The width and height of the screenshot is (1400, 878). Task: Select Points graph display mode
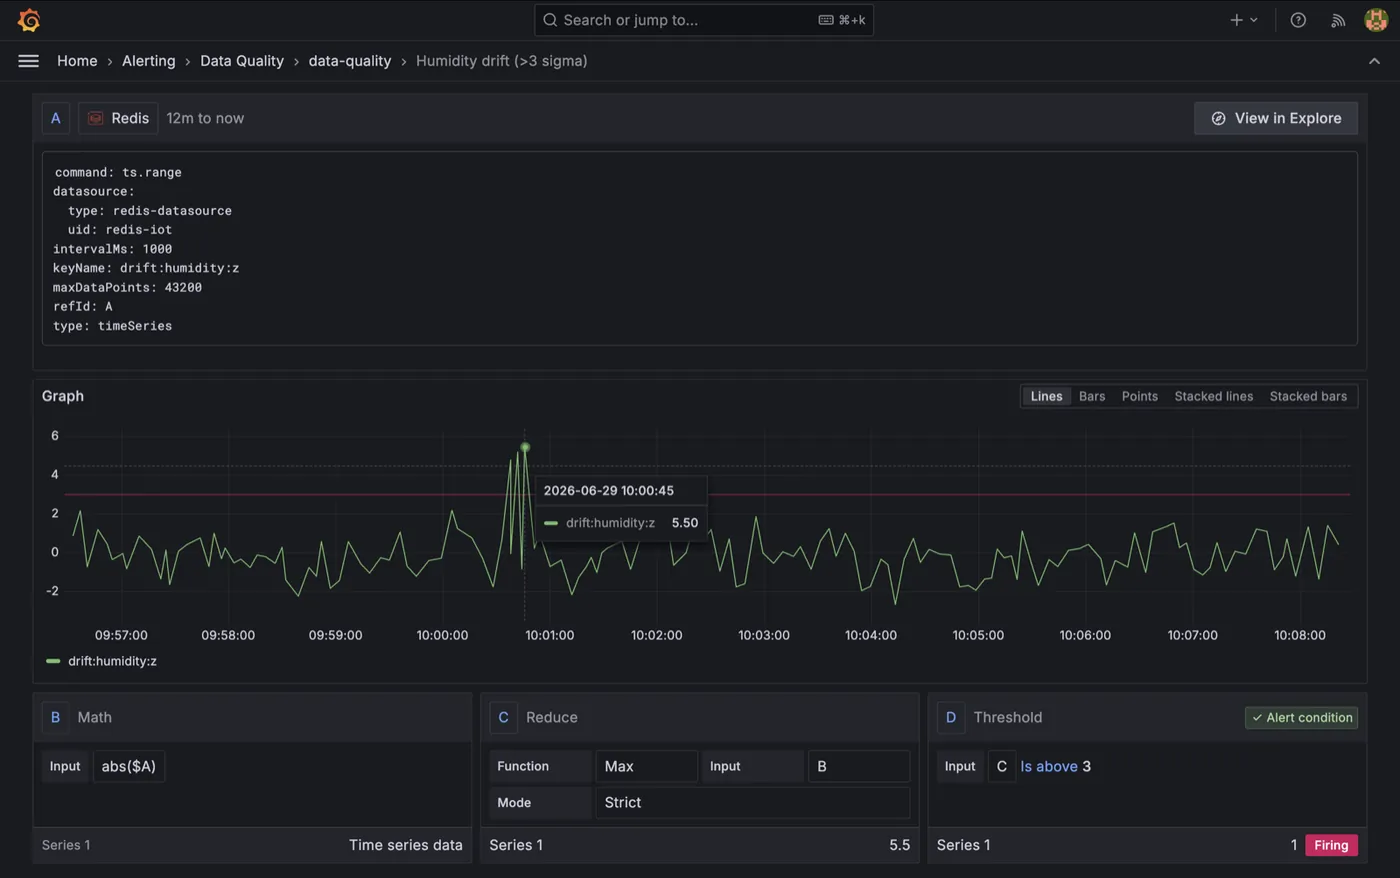coord(1140,396)
